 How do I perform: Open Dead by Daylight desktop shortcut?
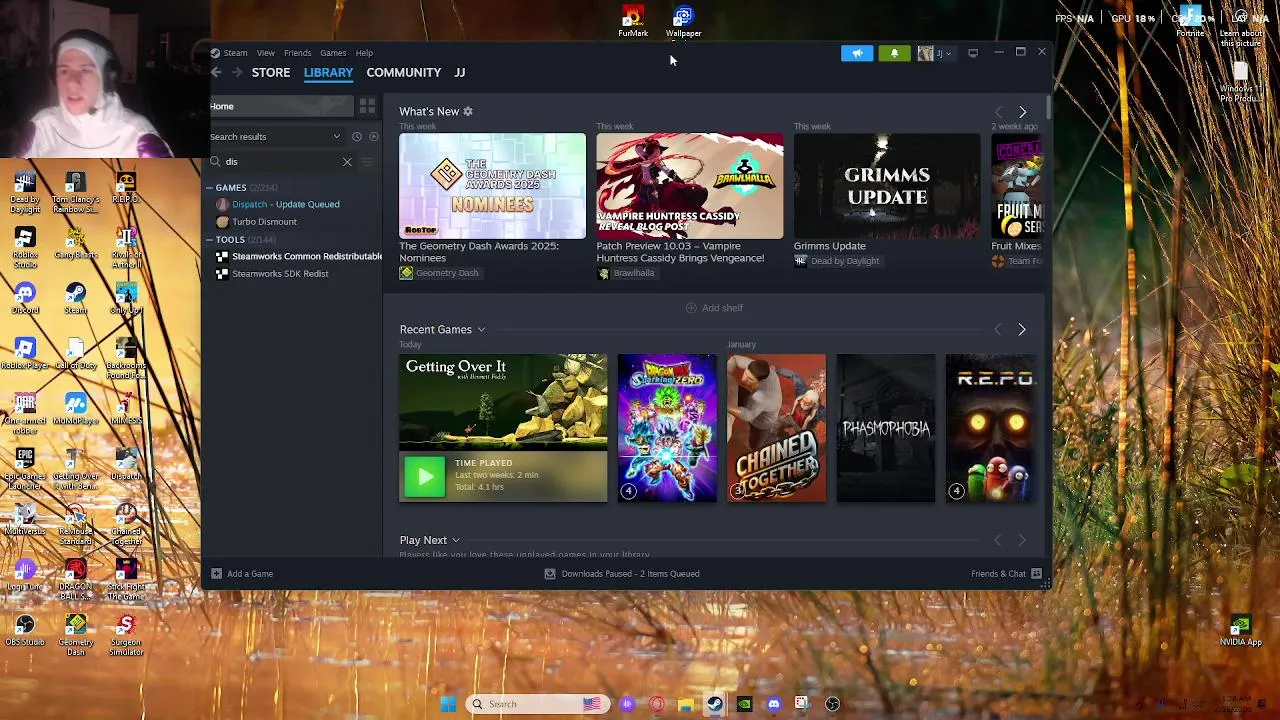point(25,192)
